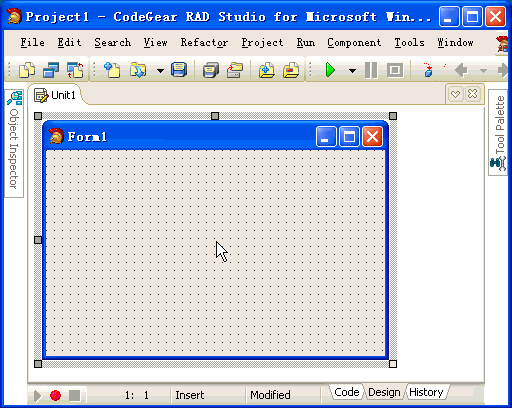Screen dimensions: 512x408
Task: Open the Tools menu
Action: [x=410, y=43]
